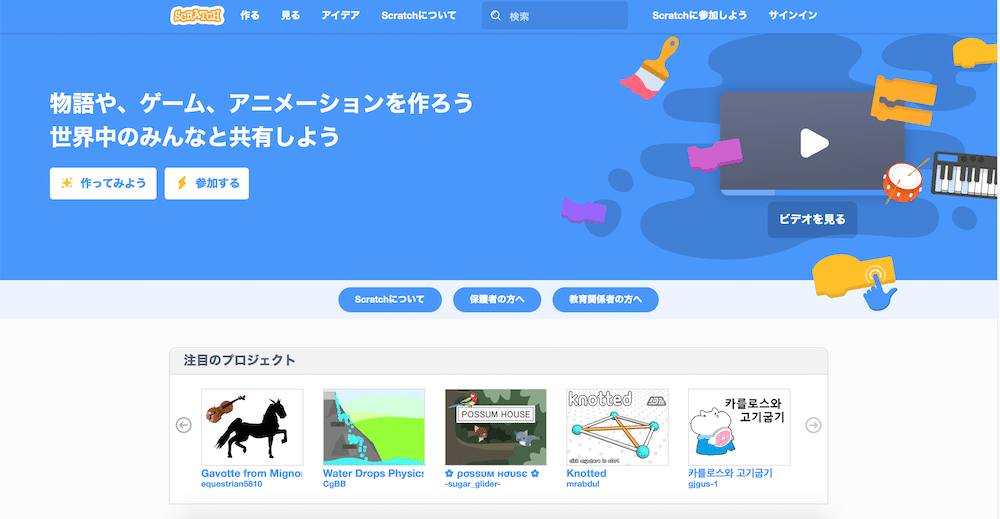1000x519 pixels.
Task: Show previous featured projects with left arrow
Action: click(x=184, y=425)
